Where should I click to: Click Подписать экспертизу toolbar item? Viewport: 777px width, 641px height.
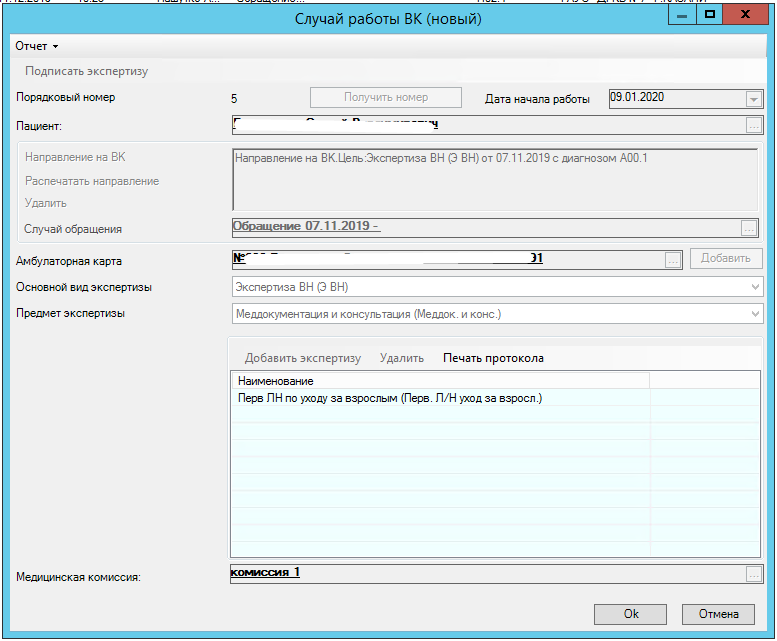(87, 72)
